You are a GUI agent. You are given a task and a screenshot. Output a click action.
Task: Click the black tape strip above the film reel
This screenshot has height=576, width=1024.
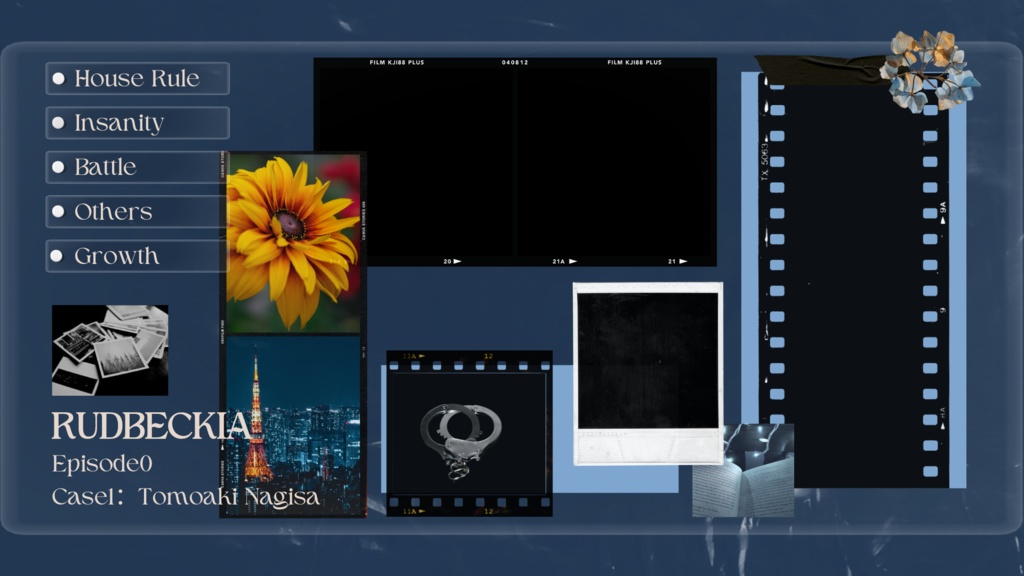coord(822,68)
